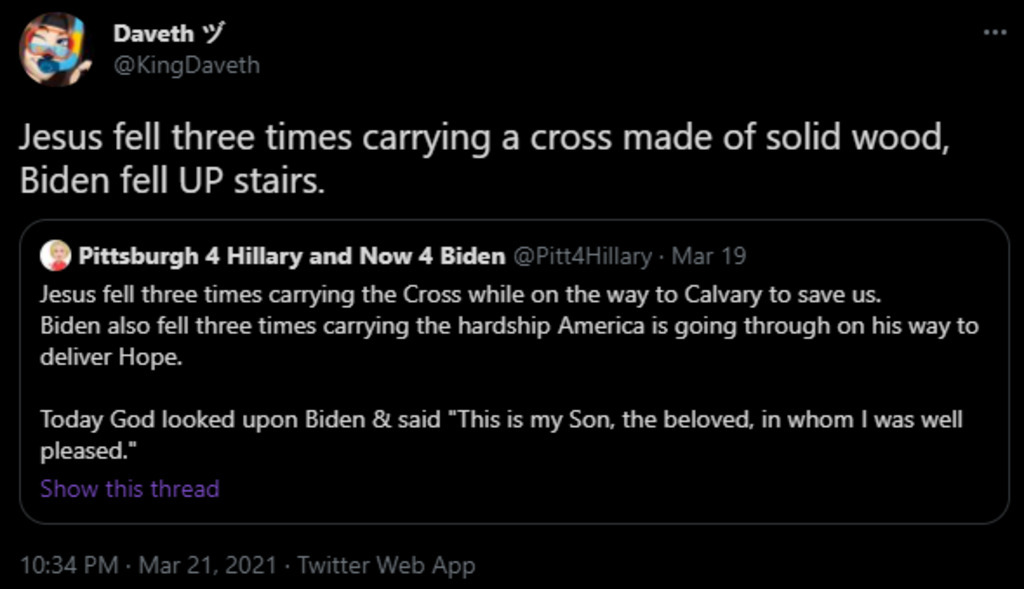
Task: Click the "Biden fell UP stairs." line
Action: (172, 182)
